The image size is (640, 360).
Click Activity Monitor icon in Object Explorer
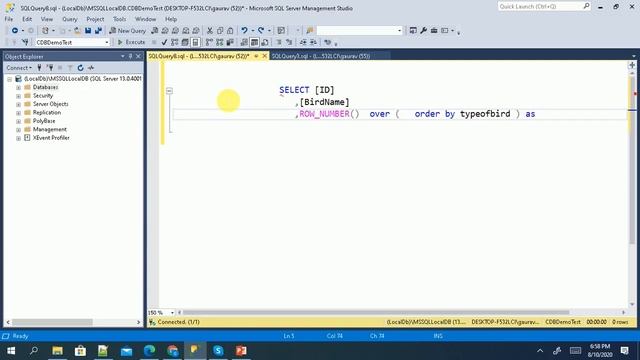coord(91,68)
